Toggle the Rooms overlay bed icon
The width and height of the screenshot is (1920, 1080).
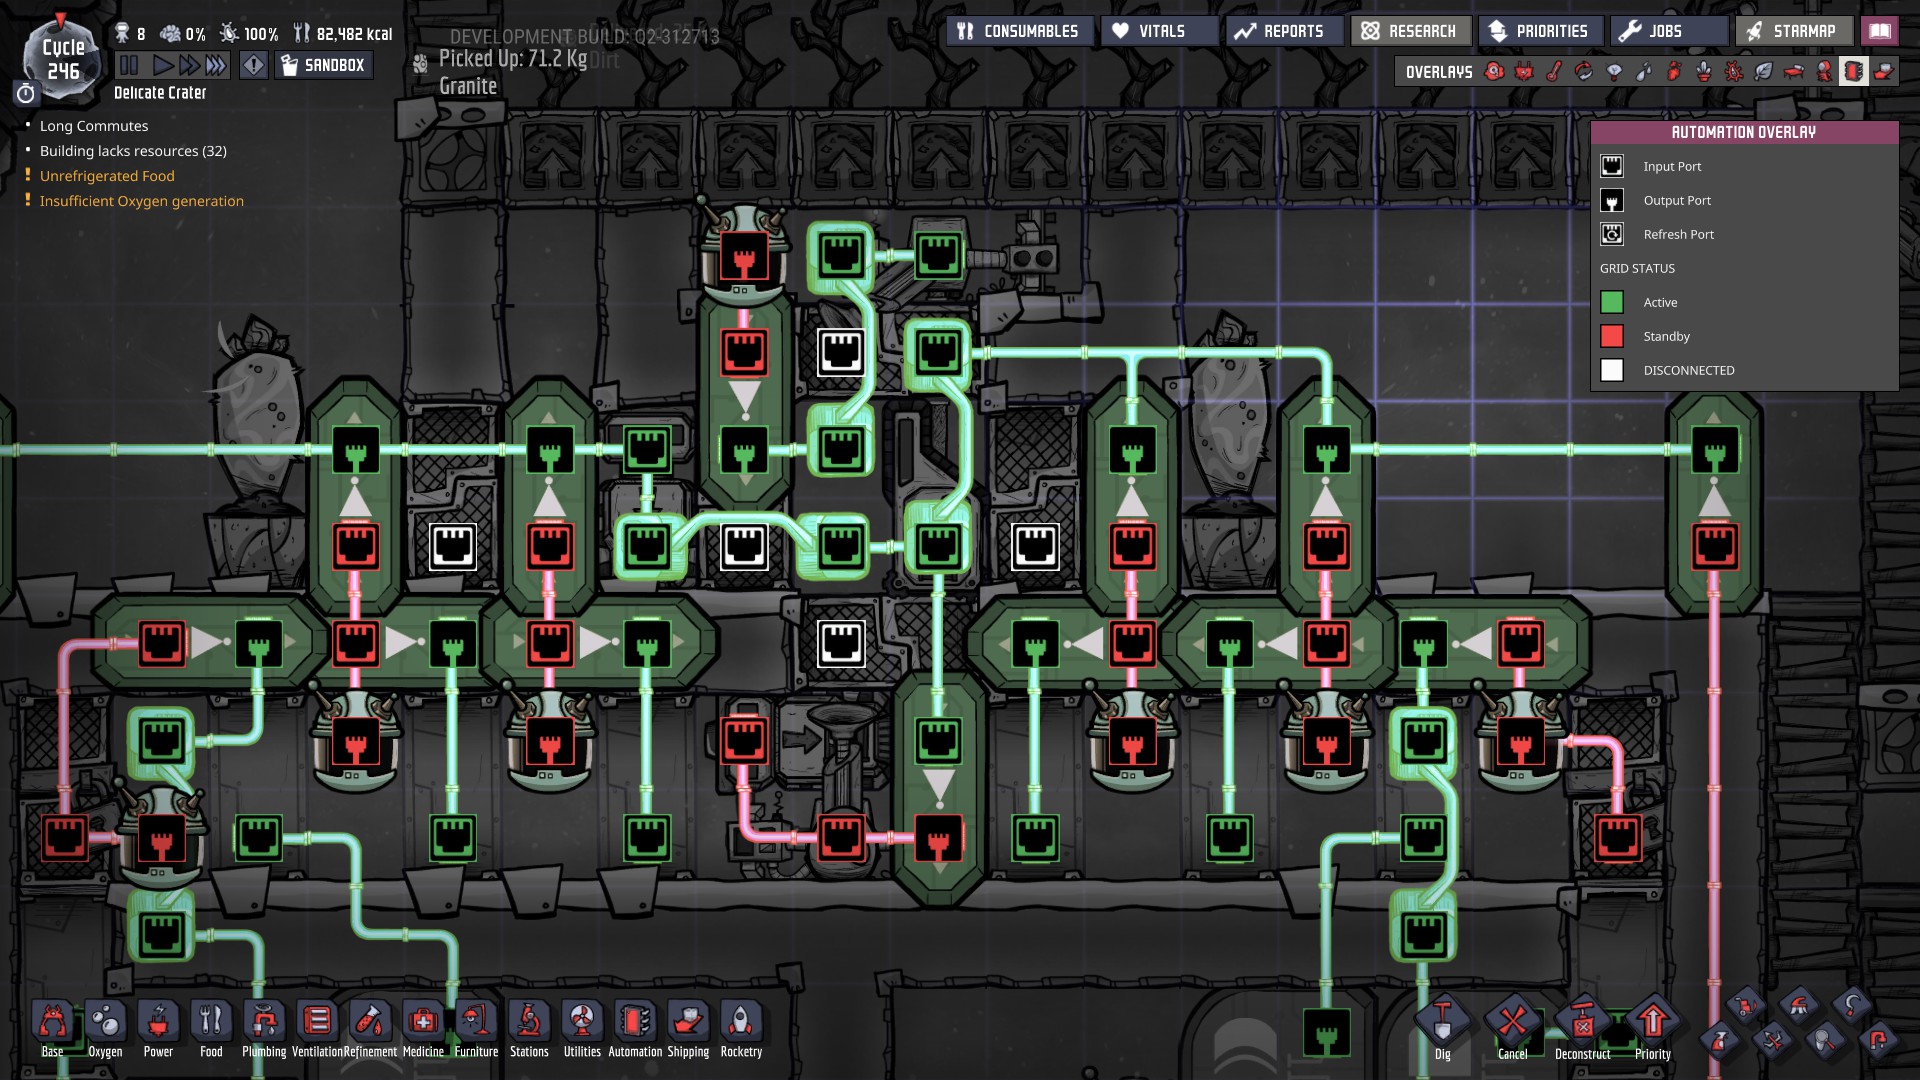coord(1794,71)
